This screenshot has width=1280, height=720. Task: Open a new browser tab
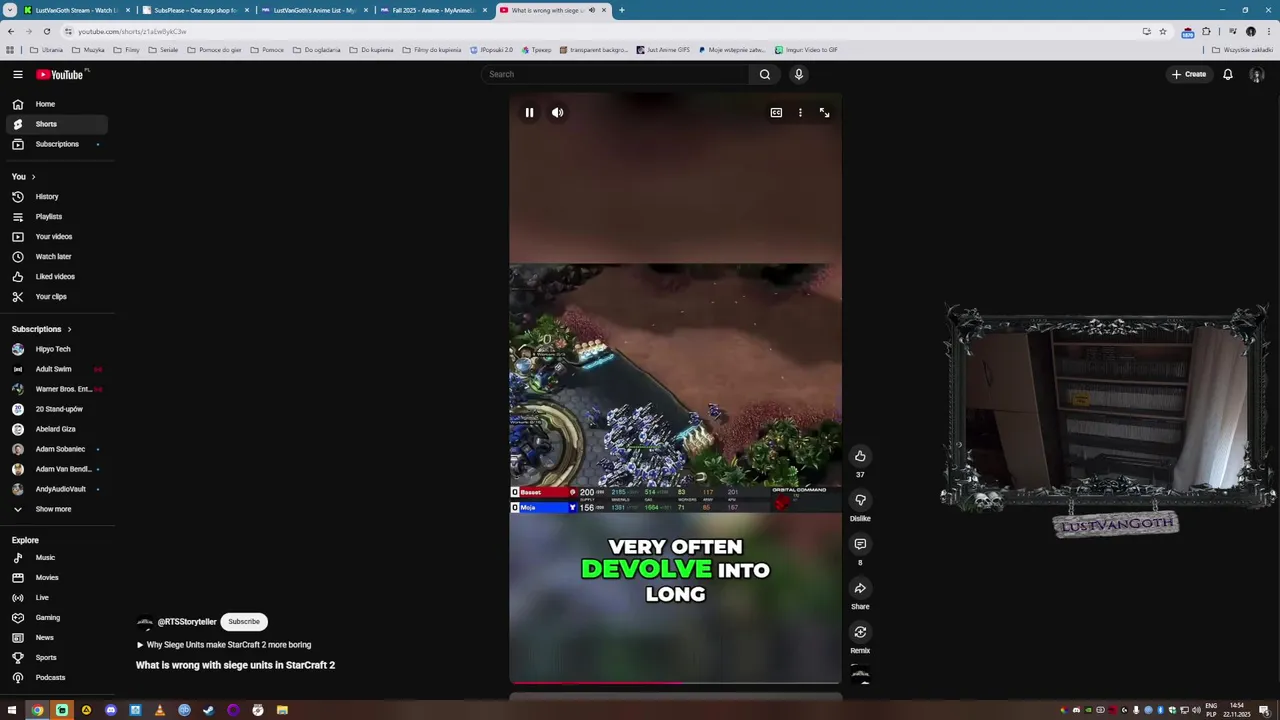(622, 10)
